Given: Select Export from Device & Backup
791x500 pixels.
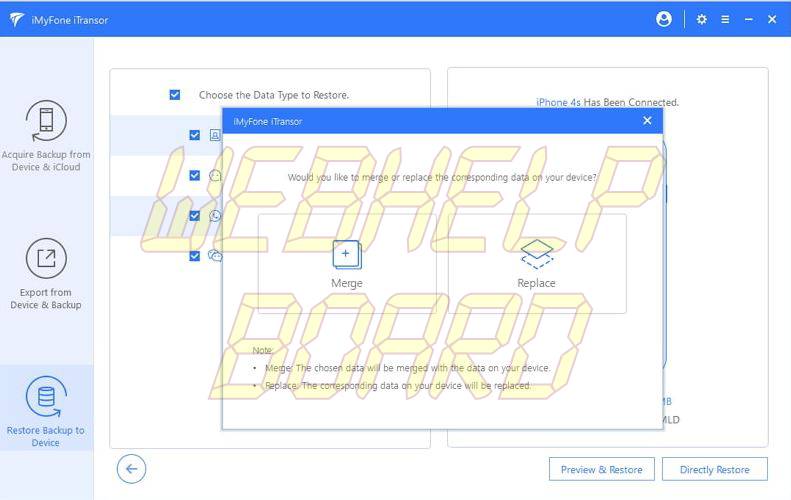Looking at the screenshot, I should 46,274.
